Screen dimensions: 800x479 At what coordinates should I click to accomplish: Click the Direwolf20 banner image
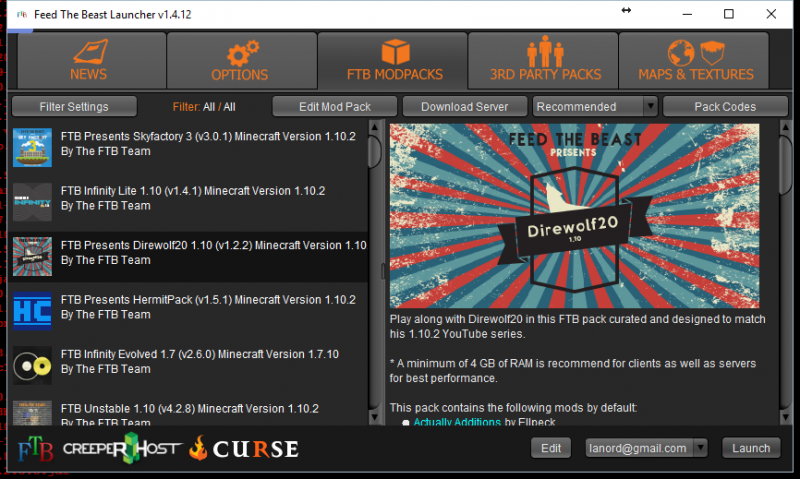coord(574,216)
